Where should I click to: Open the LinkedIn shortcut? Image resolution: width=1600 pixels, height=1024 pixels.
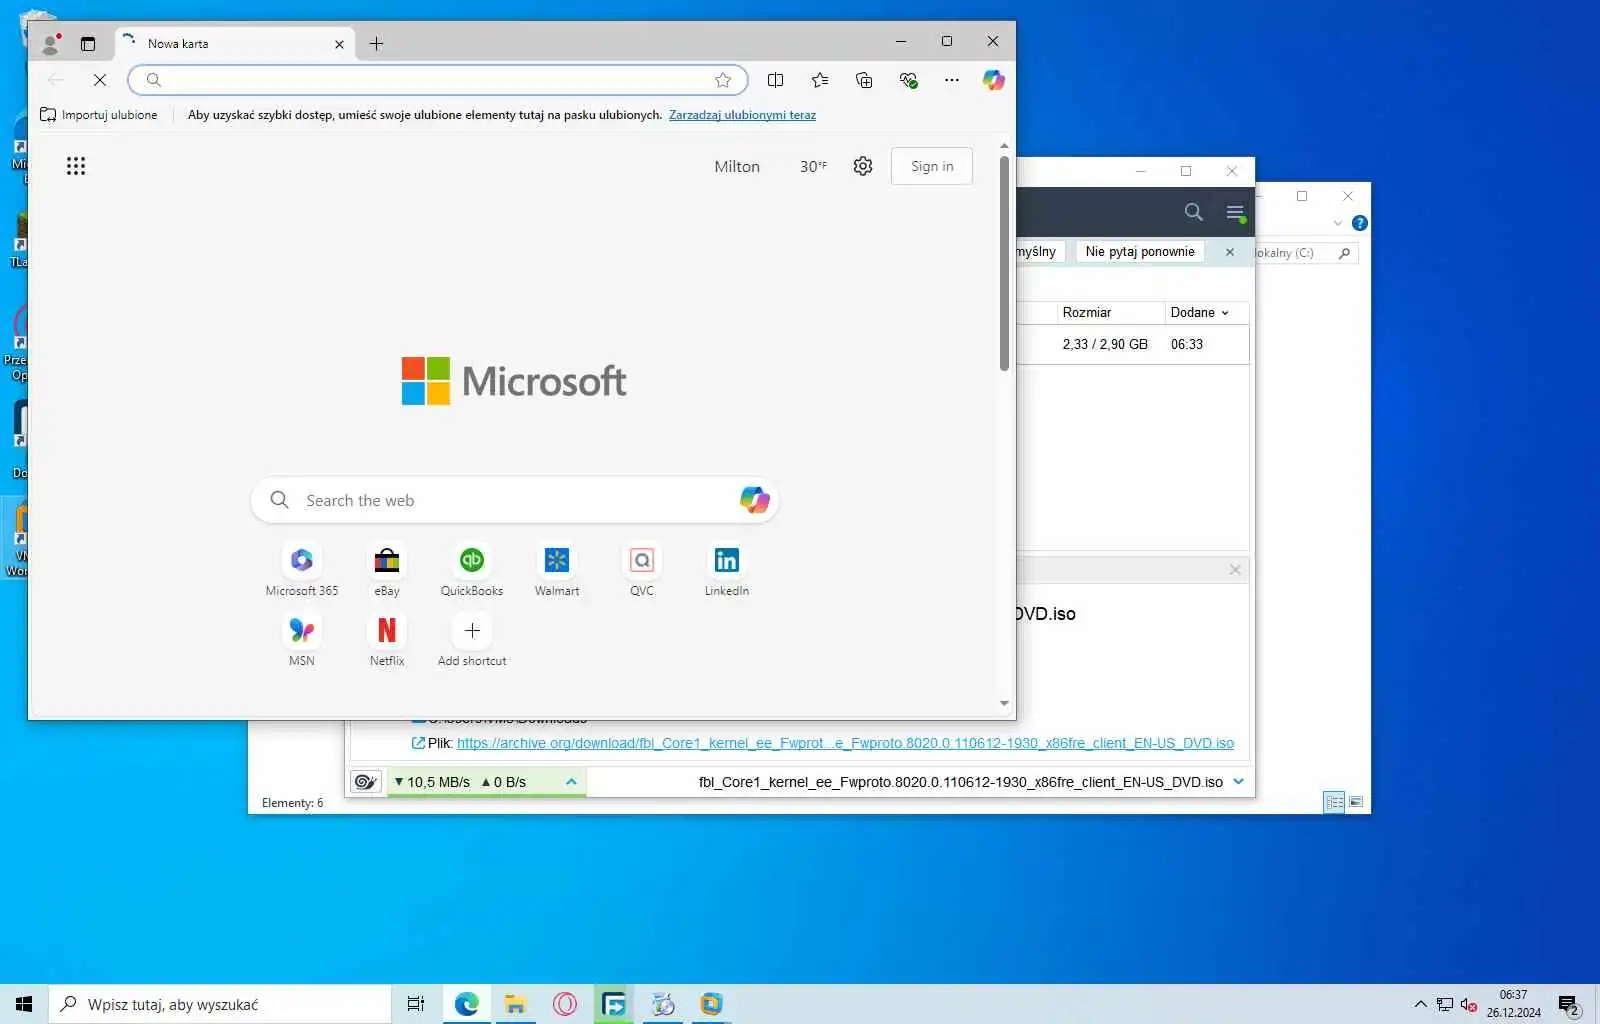click(727, 572)
